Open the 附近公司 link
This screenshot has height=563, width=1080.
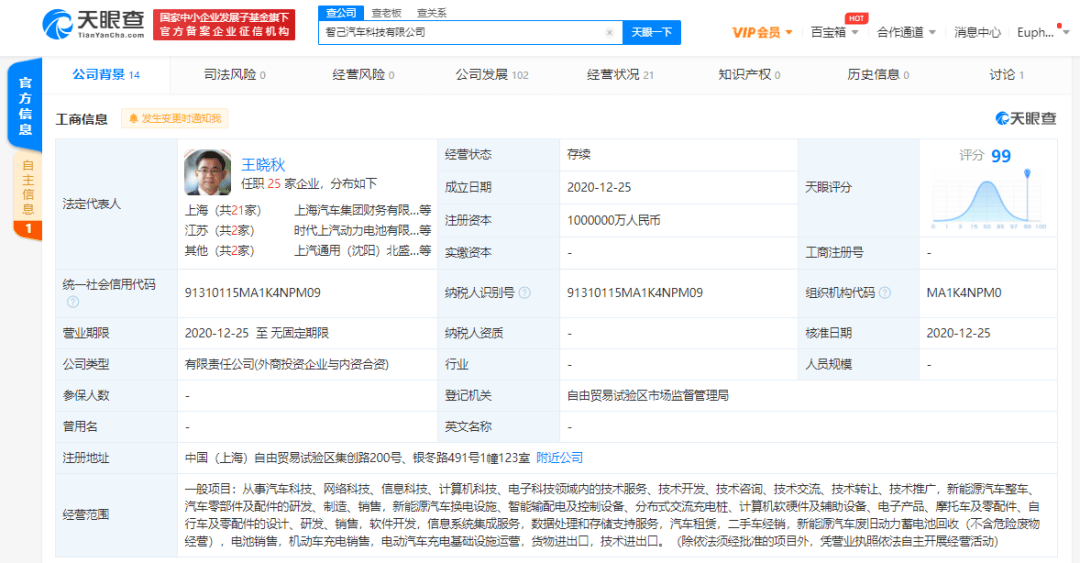click(x=559, y=458)
